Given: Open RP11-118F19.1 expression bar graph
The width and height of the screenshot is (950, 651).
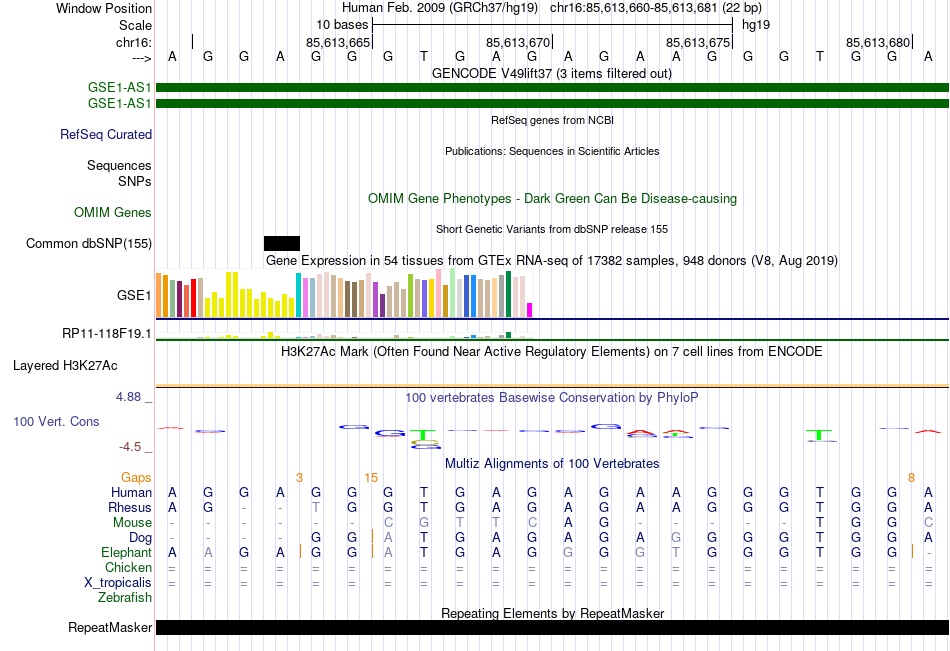Looking at the screenshot, I should point(344,335).
